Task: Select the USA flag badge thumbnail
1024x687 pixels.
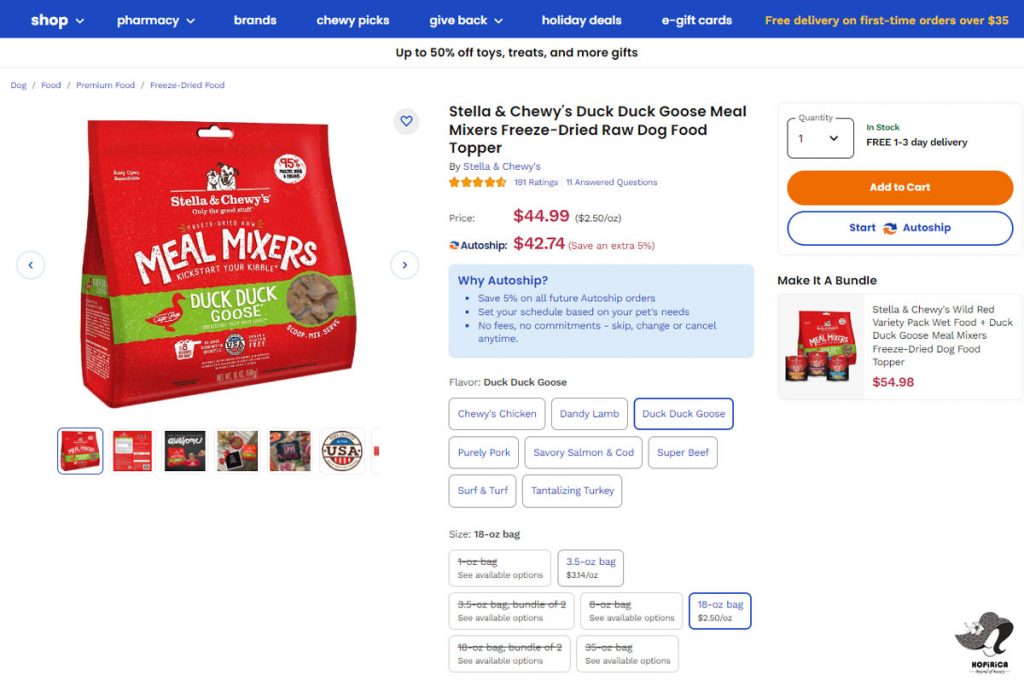Action: tap(342, 451)
